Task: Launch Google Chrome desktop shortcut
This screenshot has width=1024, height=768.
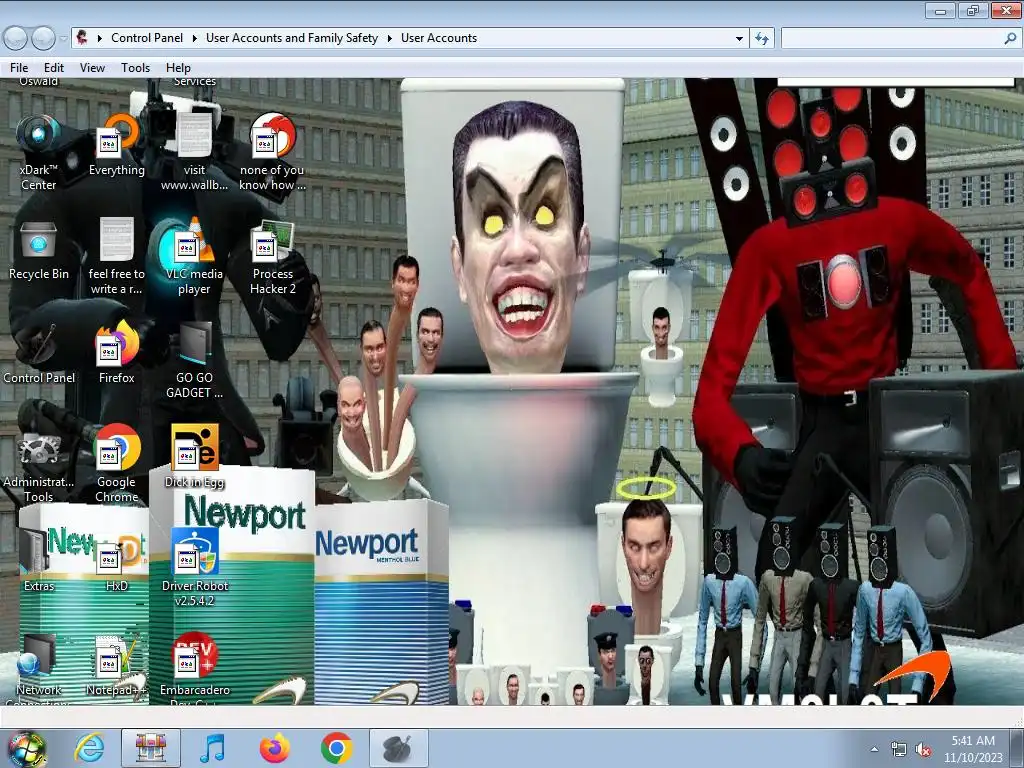Action: (116, 464)
